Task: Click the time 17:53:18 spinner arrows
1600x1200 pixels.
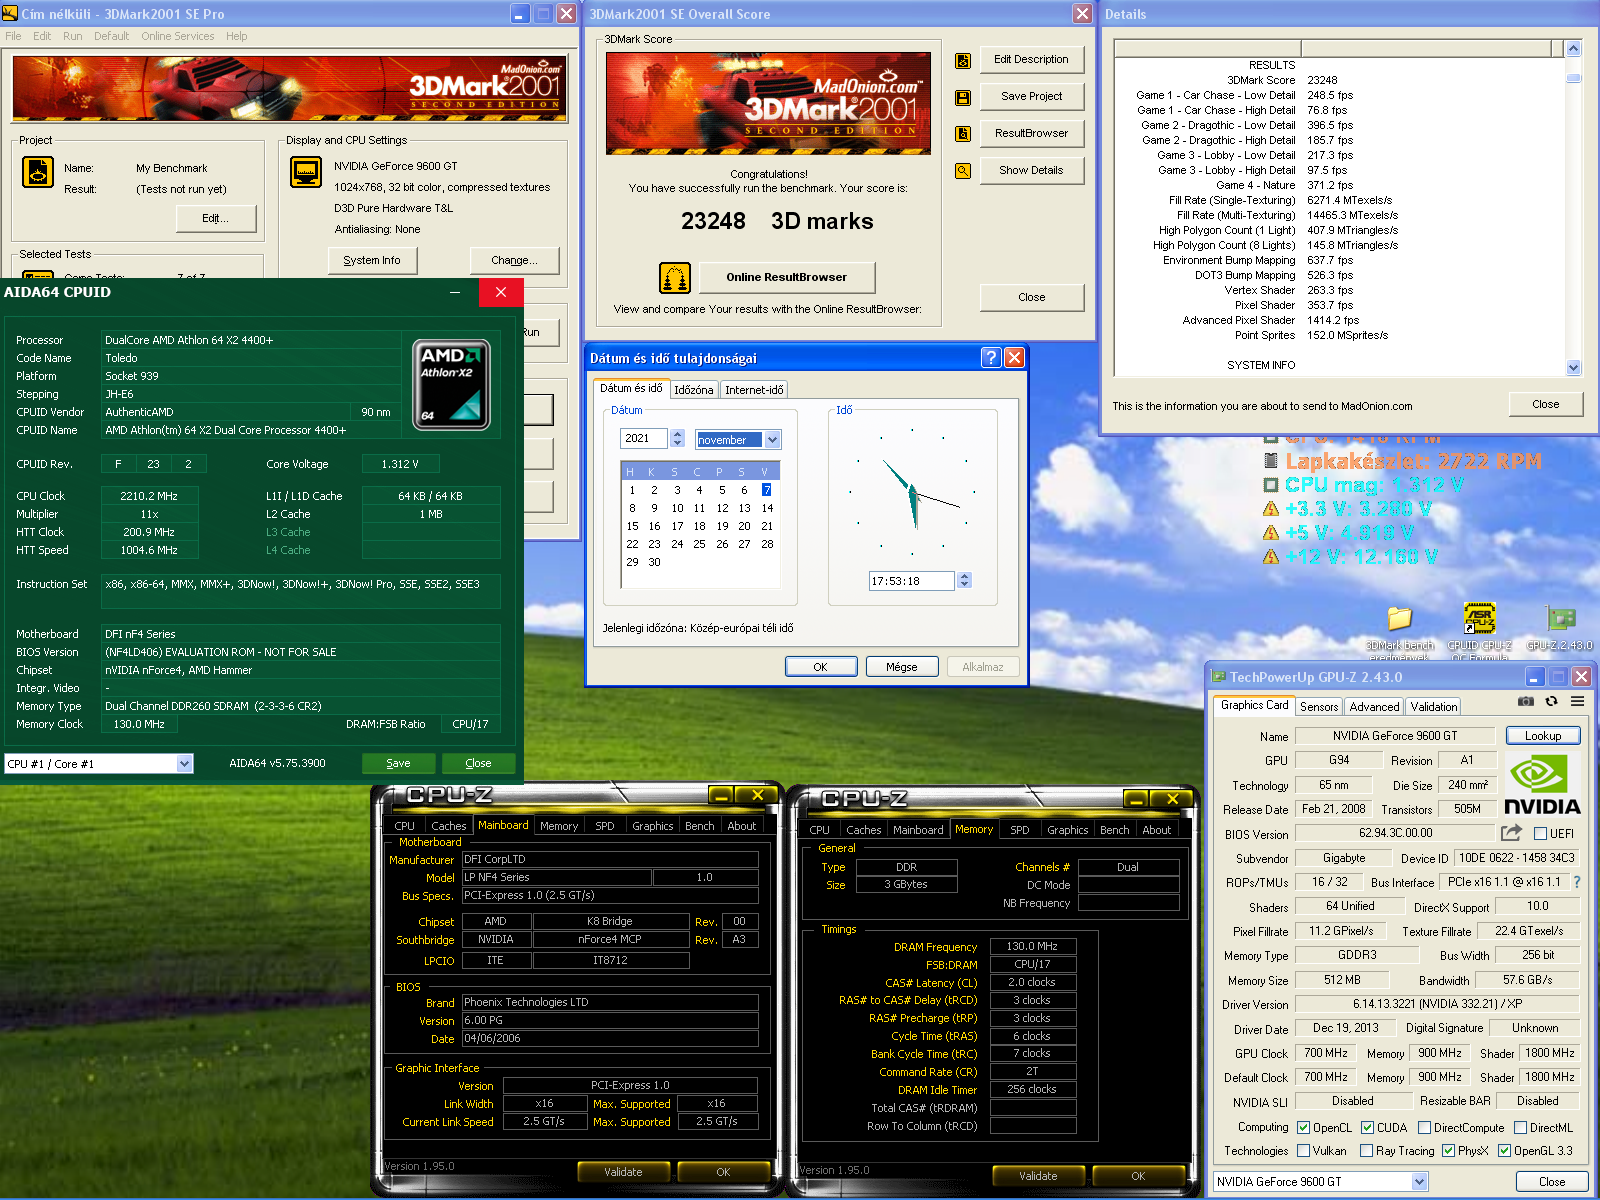Action: [x=964, y=580]
